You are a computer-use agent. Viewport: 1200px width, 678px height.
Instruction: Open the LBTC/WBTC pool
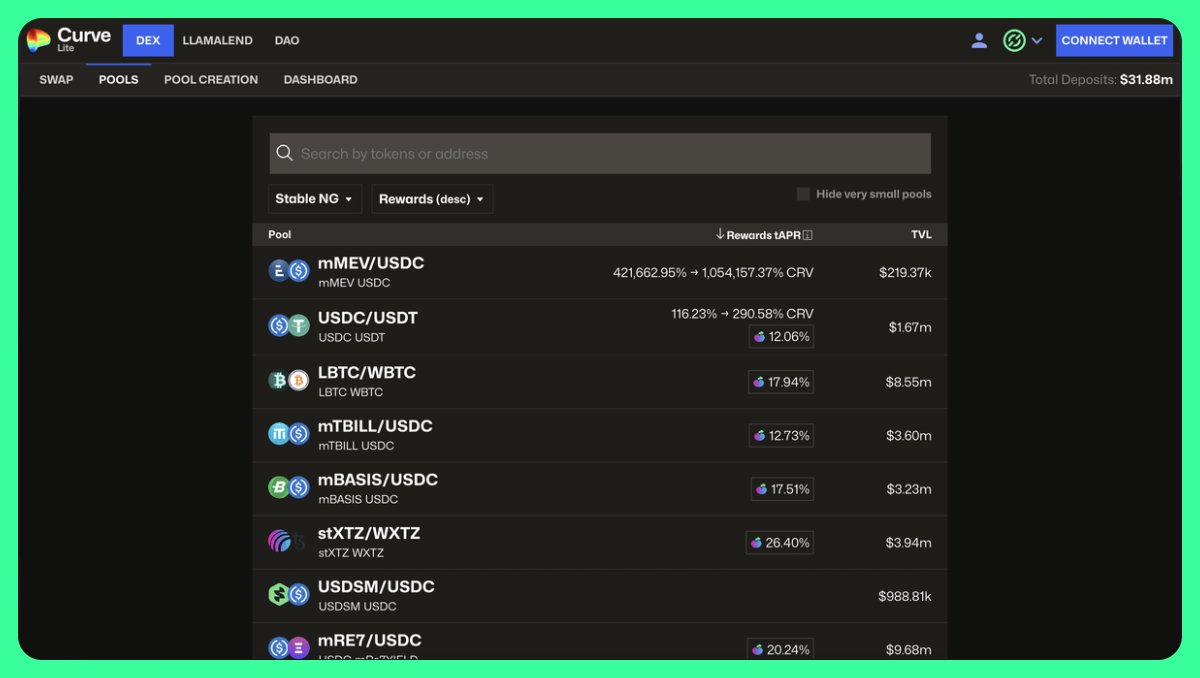click(600, 381)
